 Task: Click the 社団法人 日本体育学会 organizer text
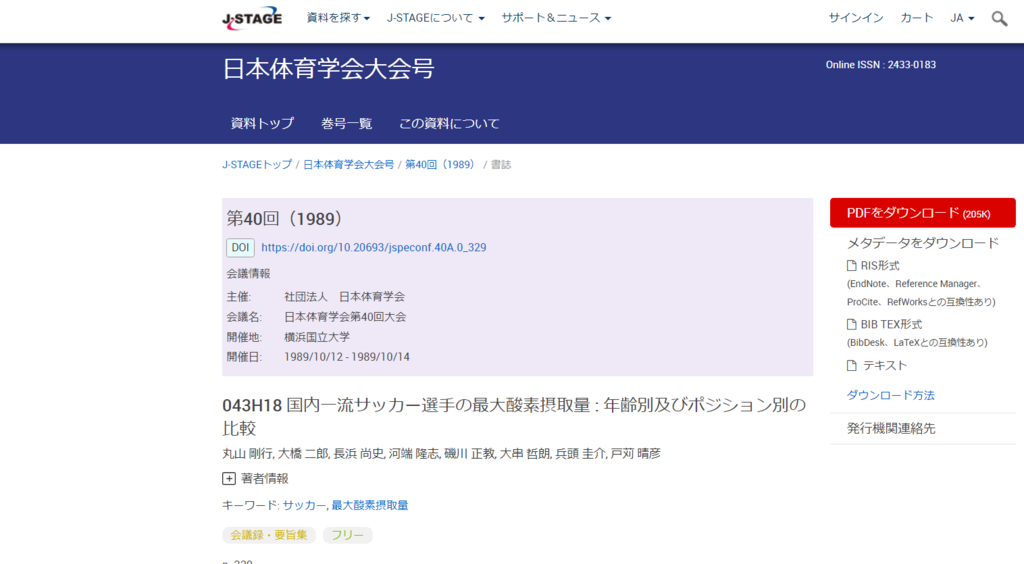tap(344, 296)
